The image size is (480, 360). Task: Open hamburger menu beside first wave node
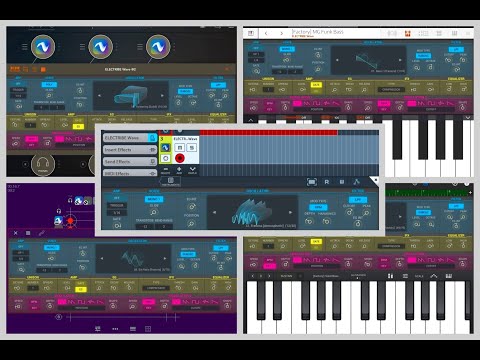tap(25, 47)
